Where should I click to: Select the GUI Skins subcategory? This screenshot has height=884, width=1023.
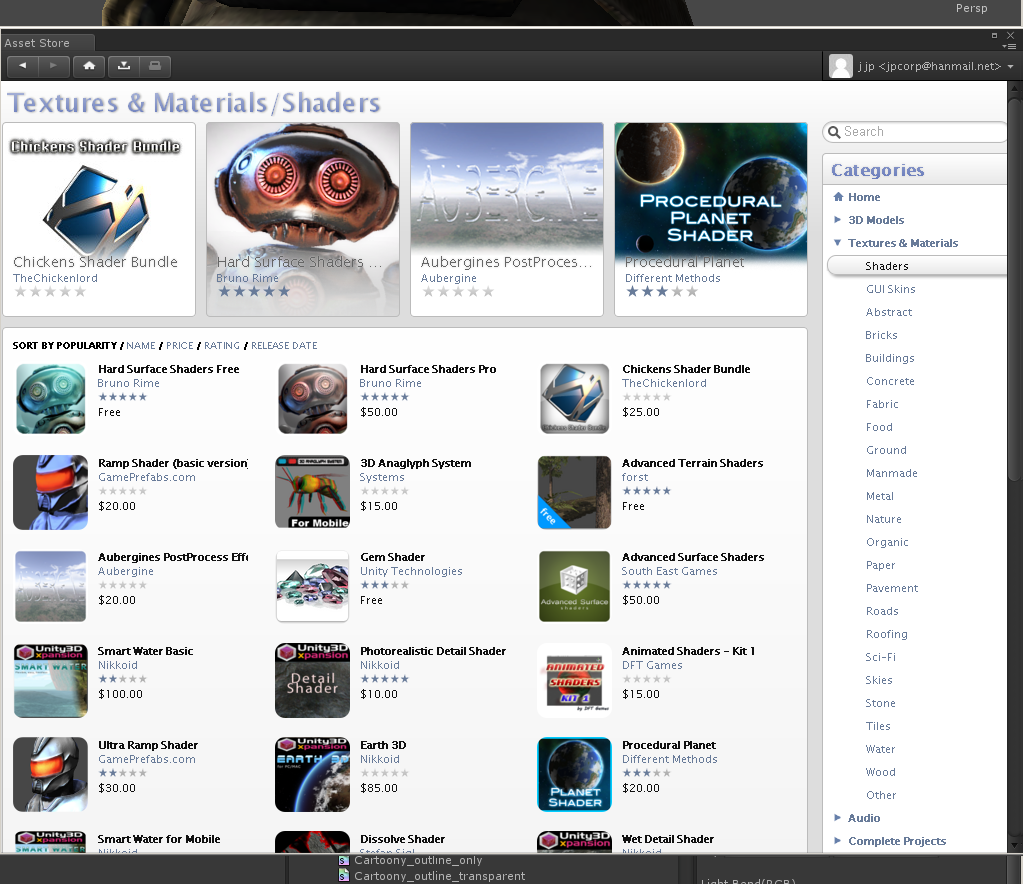(891, 289)
